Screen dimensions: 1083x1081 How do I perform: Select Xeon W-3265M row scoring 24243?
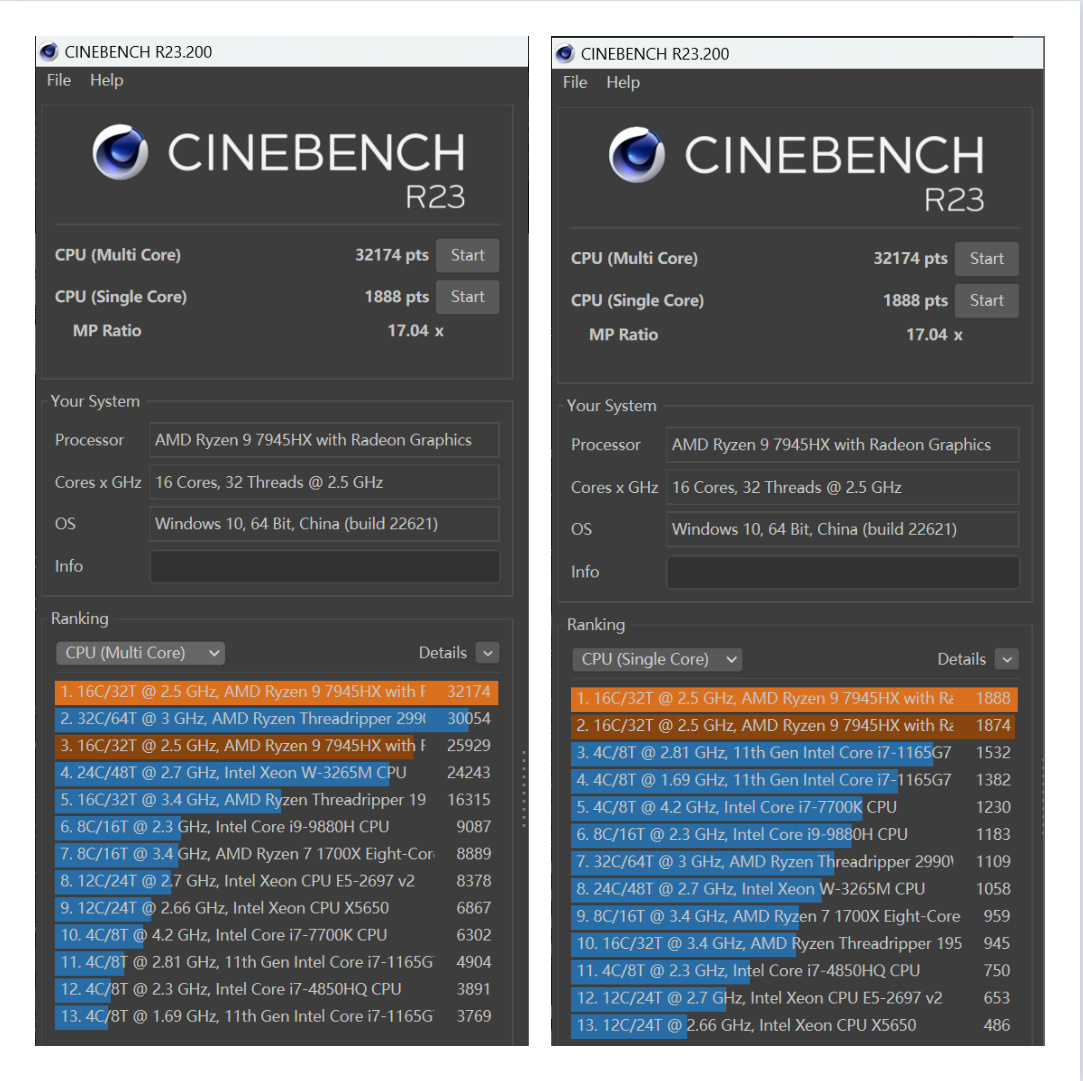[276, 773]
